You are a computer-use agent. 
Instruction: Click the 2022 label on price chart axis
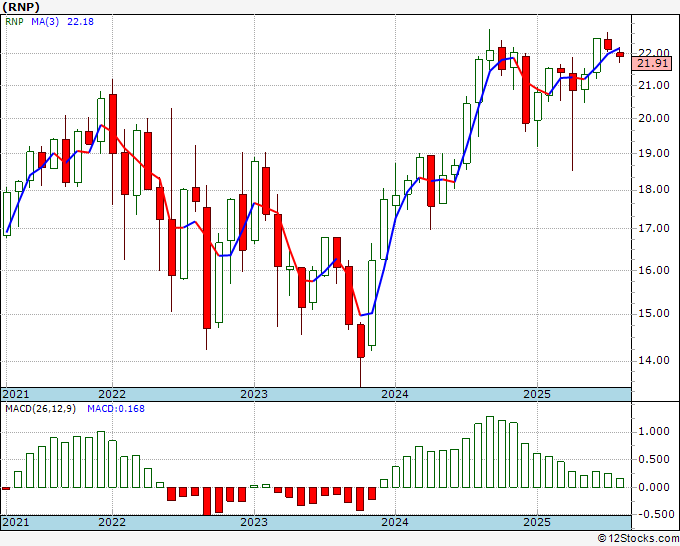coord(112,394)
